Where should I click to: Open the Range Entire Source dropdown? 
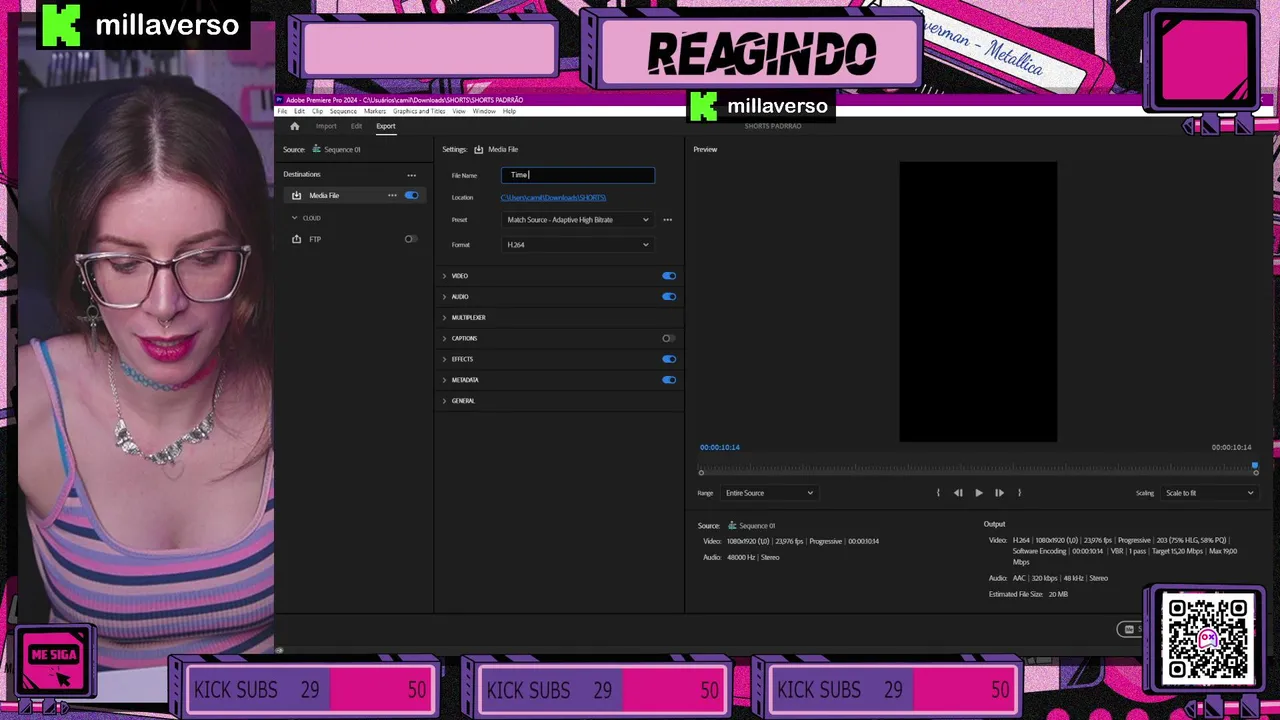click(769, 493)
